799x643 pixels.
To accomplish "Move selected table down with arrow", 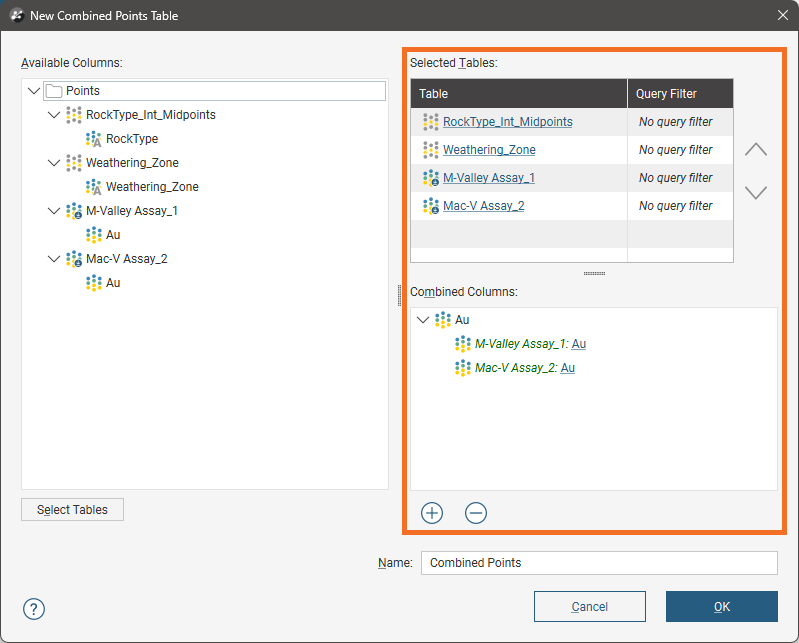I will 756,192.
